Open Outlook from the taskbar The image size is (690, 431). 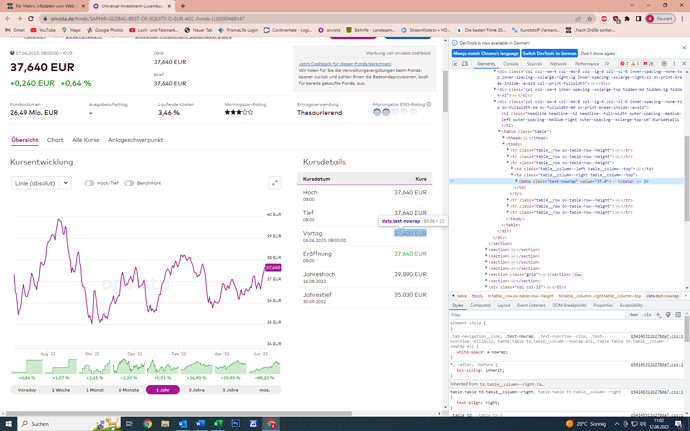pos(183,424)
